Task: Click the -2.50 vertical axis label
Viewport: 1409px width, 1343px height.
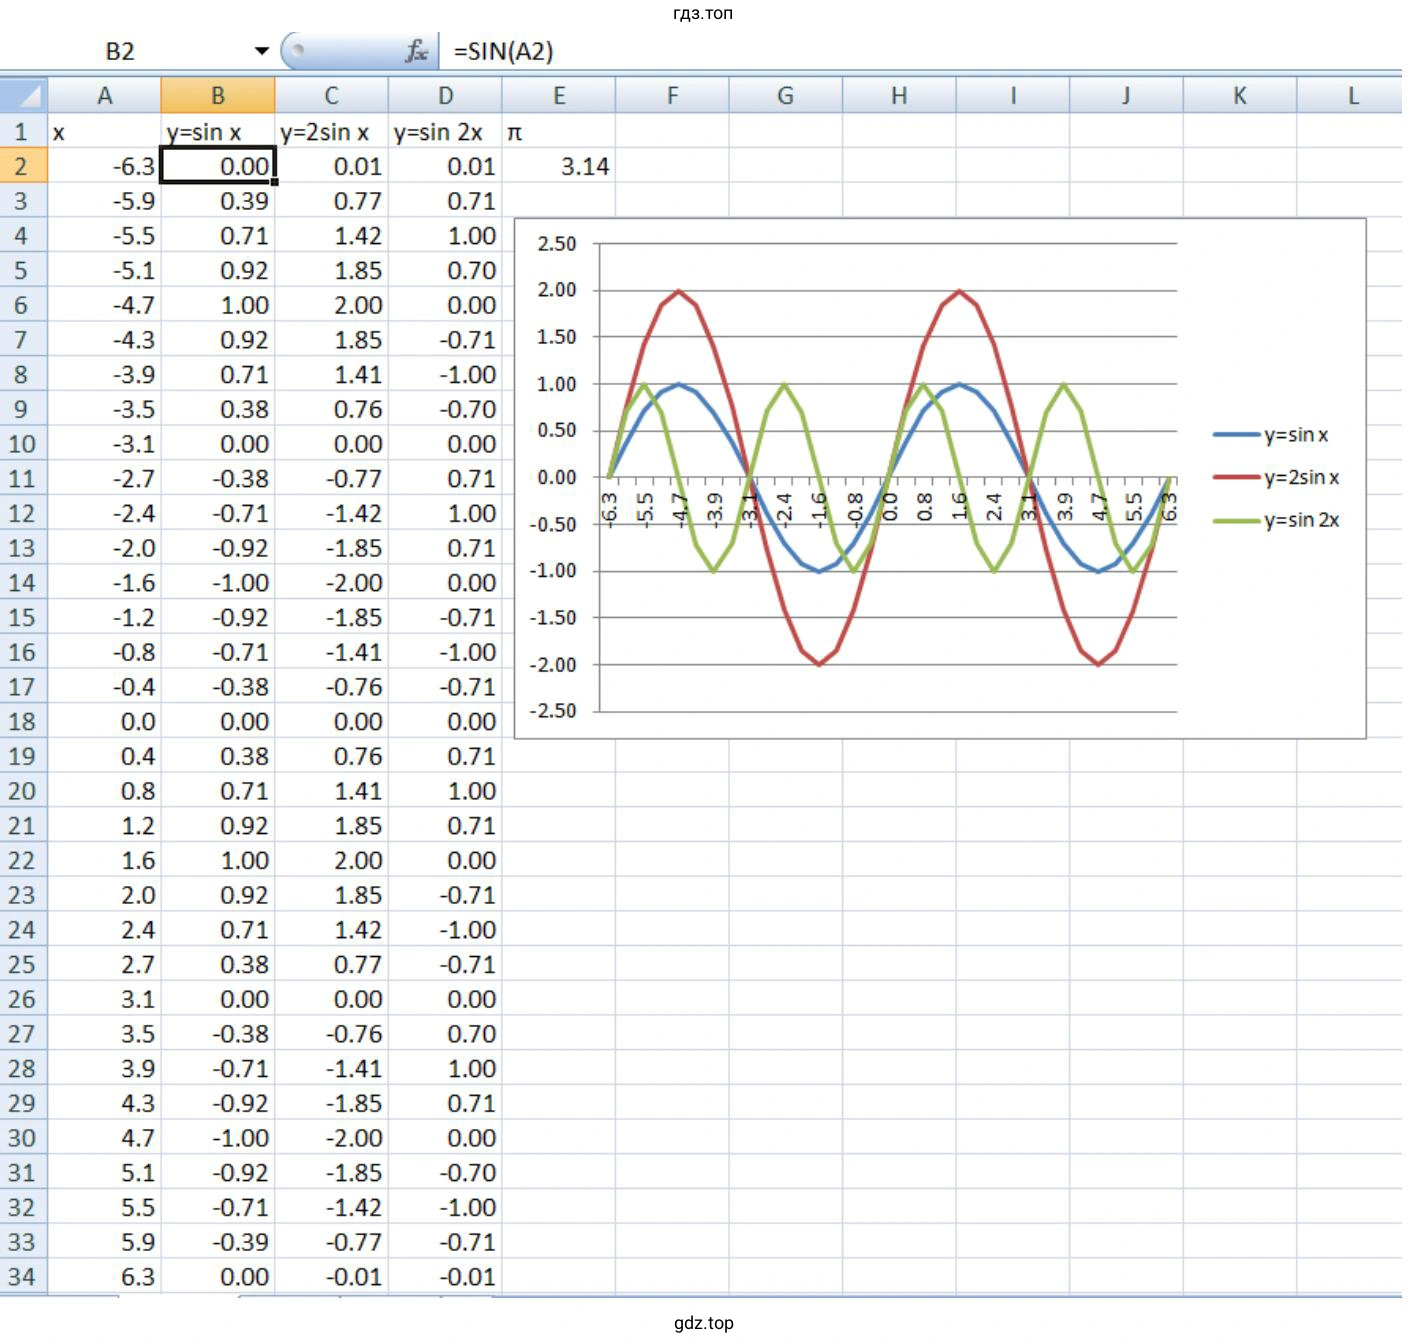Action: (x=553, y=711)
